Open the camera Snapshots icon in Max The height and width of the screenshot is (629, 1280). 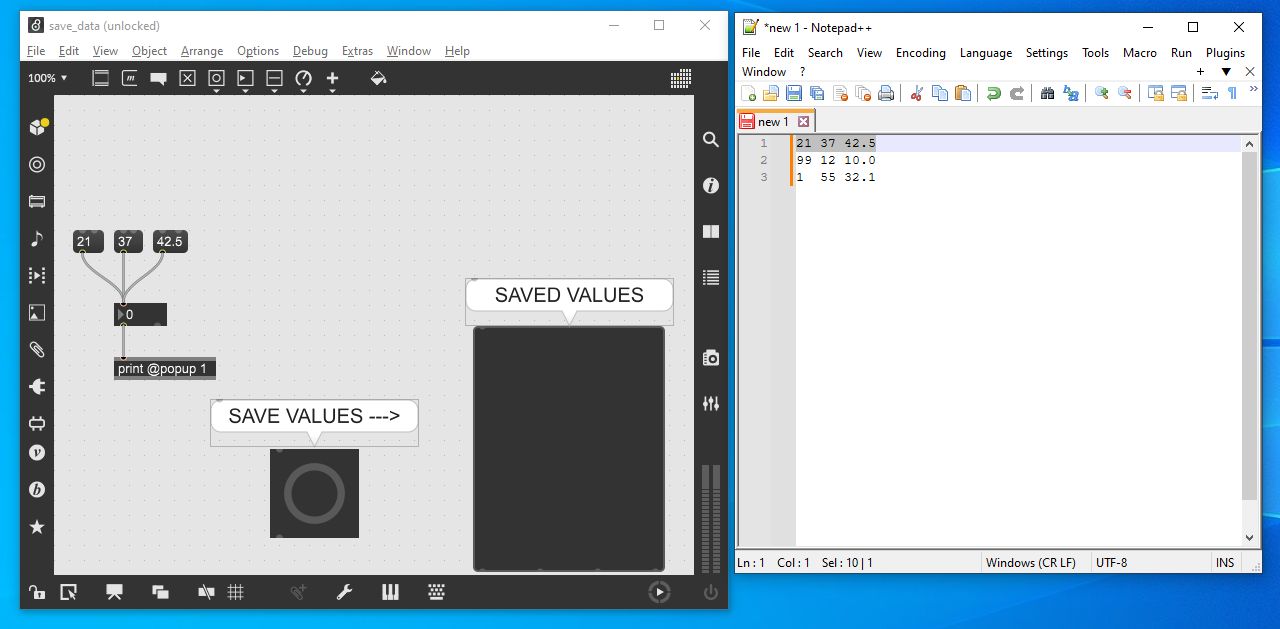coord(711,358)
